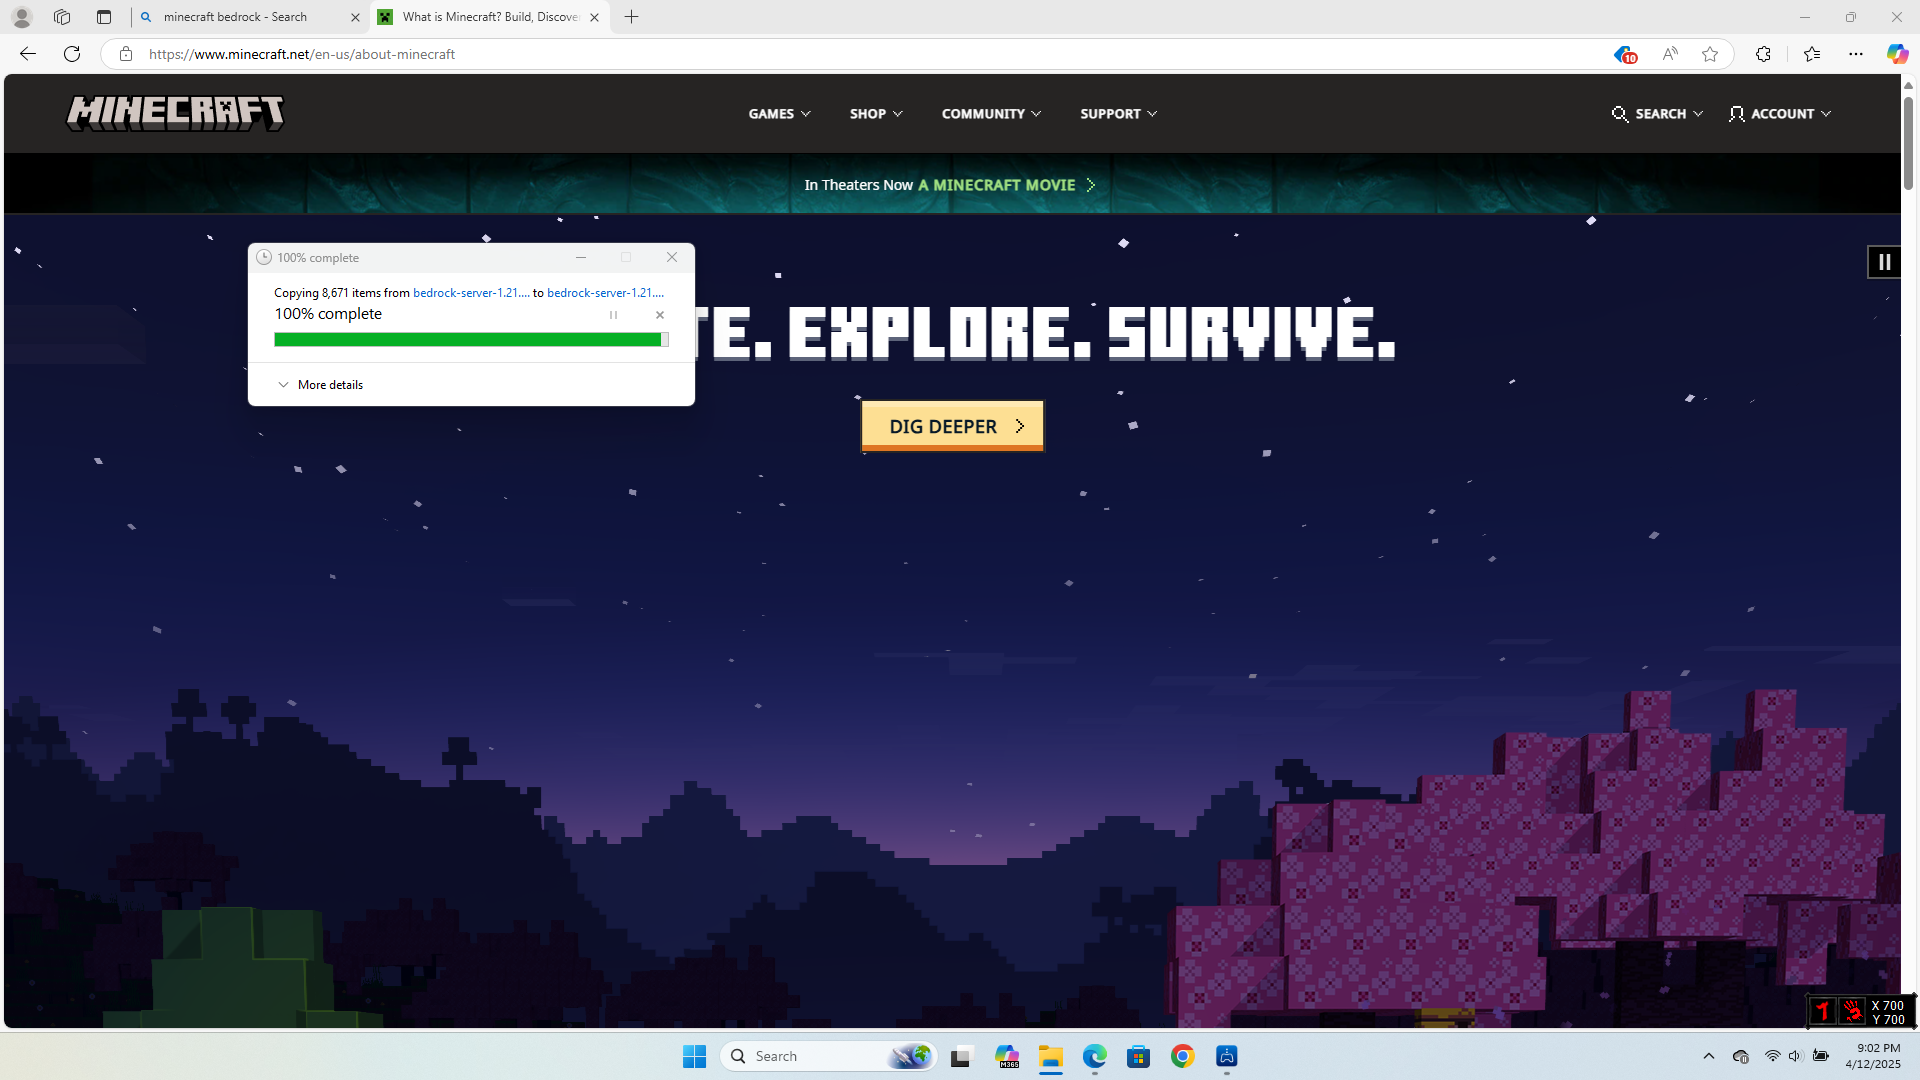This screenshot has height=1080, width=1920.
Task: Show hidden system tray icons
Action: pos(1709,1056)
